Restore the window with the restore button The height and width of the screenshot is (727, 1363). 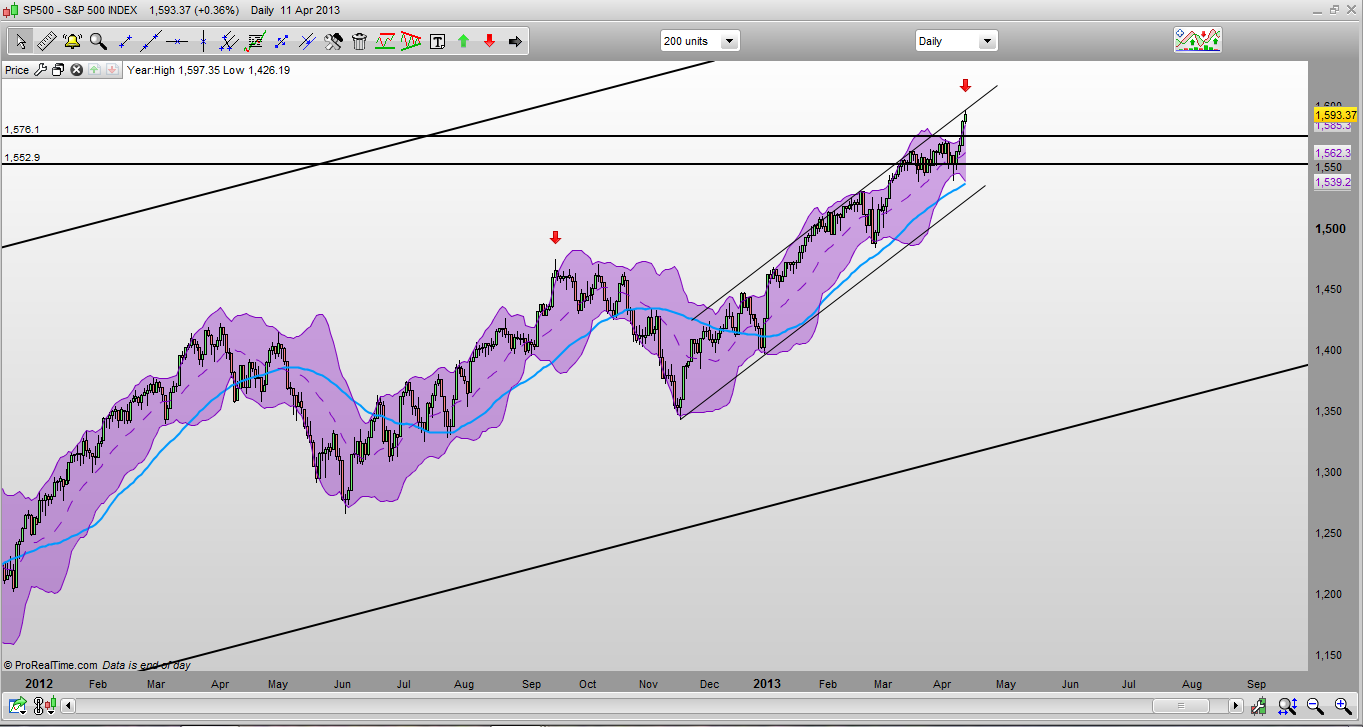click(x=1333, y=10)
